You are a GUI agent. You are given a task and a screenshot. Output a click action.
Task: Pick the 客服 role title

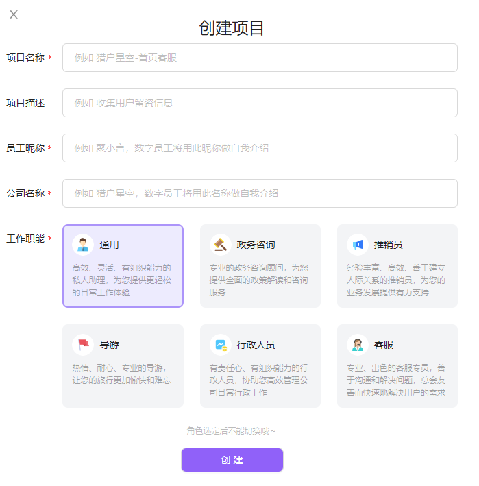coord(383,345)
